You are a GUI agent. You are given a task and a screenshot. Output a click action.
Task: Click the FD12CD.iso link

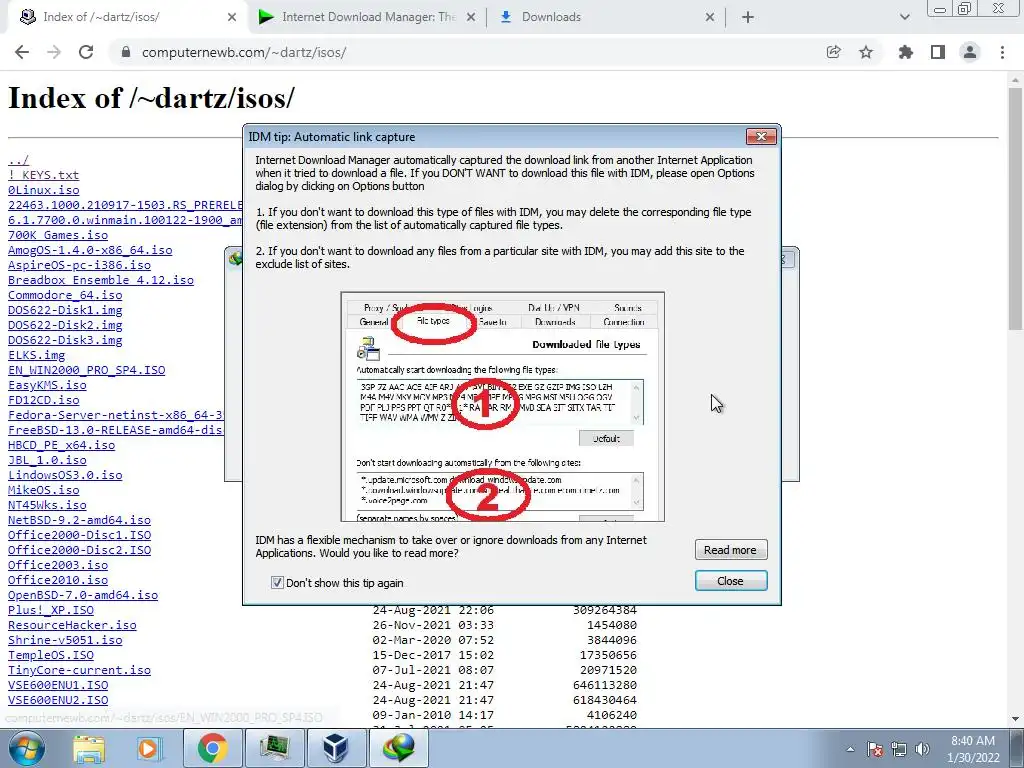click(44, 400)
